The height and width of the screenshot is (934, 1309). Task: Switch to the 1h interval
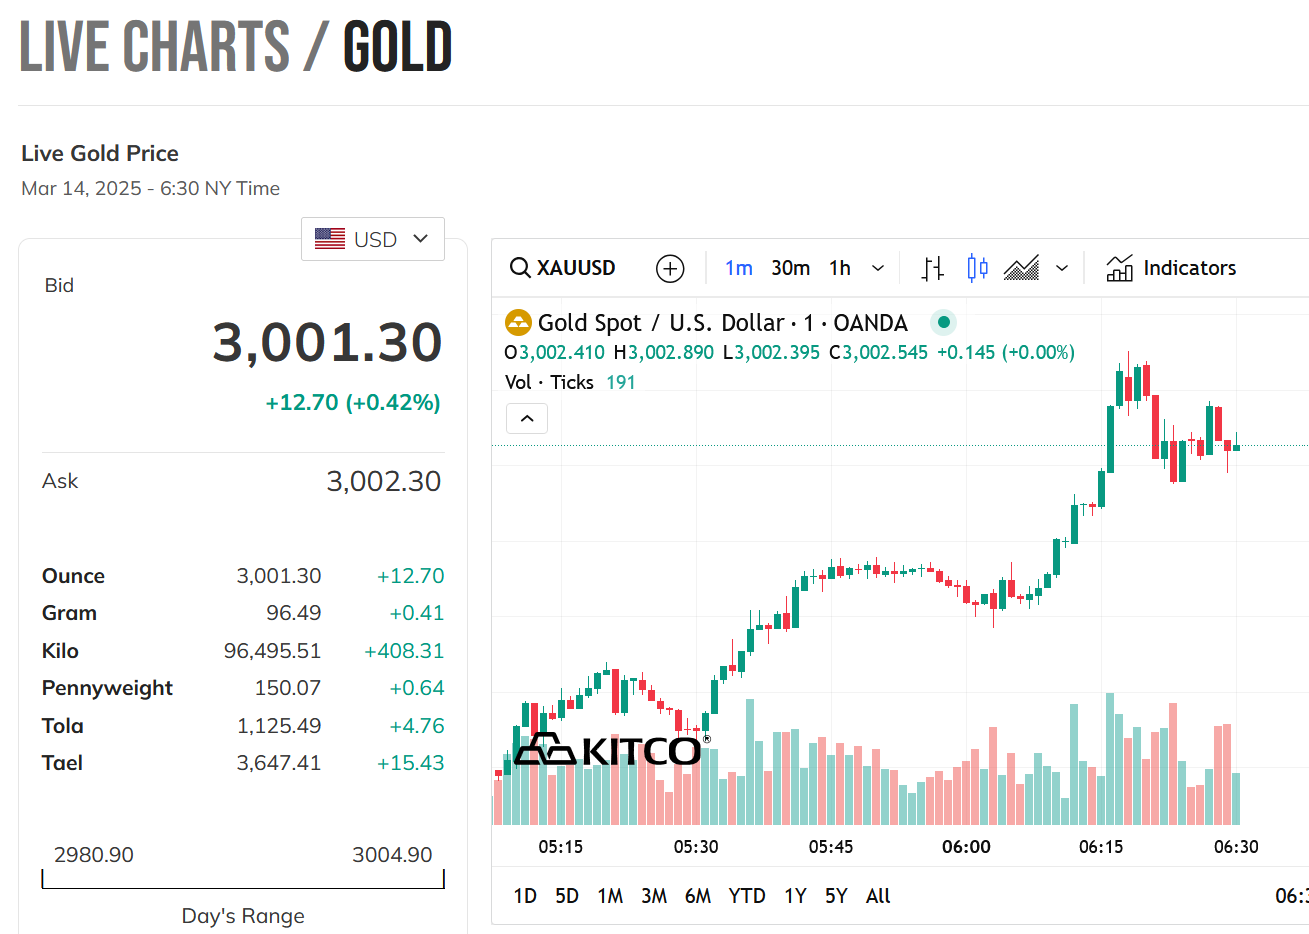(x=840, y=268)
